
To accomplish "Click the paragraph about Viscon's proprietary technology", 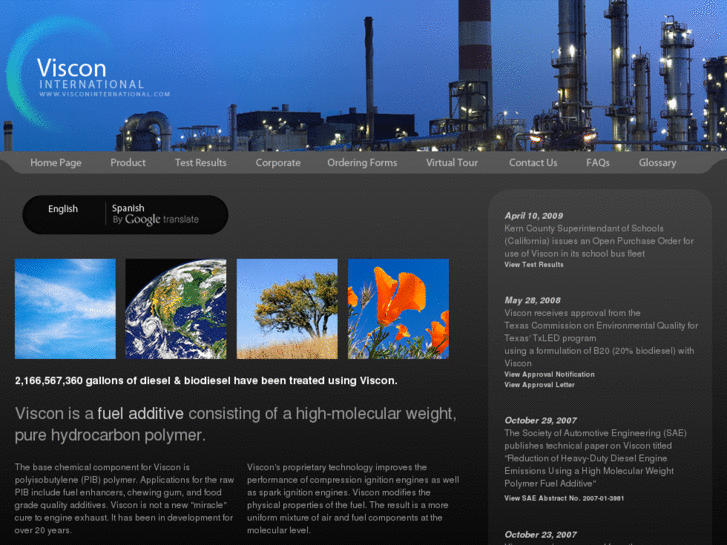I will point(353,499).
